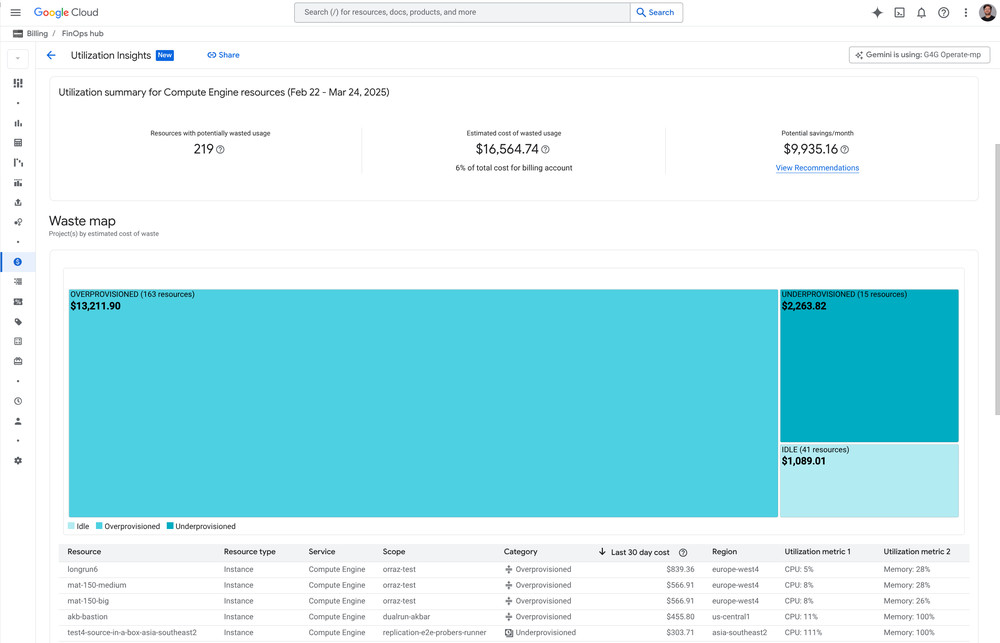Screen dimensions: 1000x643
Task: Open the notifications bell
Action: pos(921,13)
